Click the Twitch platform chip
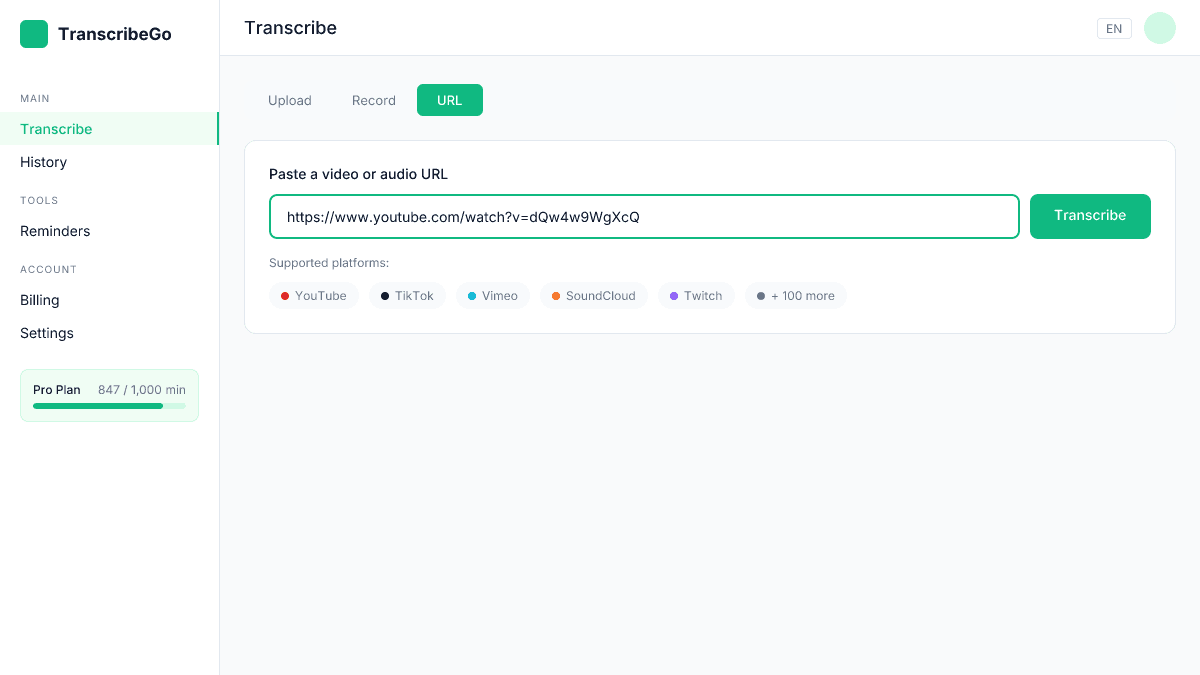 [x=696, y=296]
